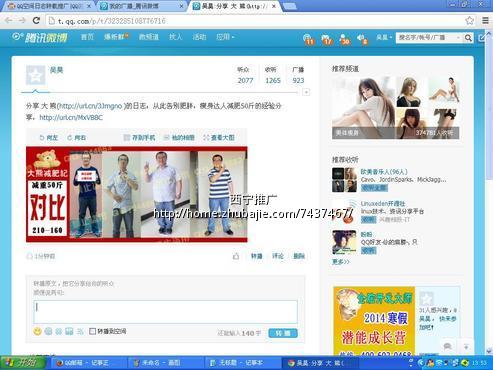Click the thumbs-up like icon on post

(236, 256)
